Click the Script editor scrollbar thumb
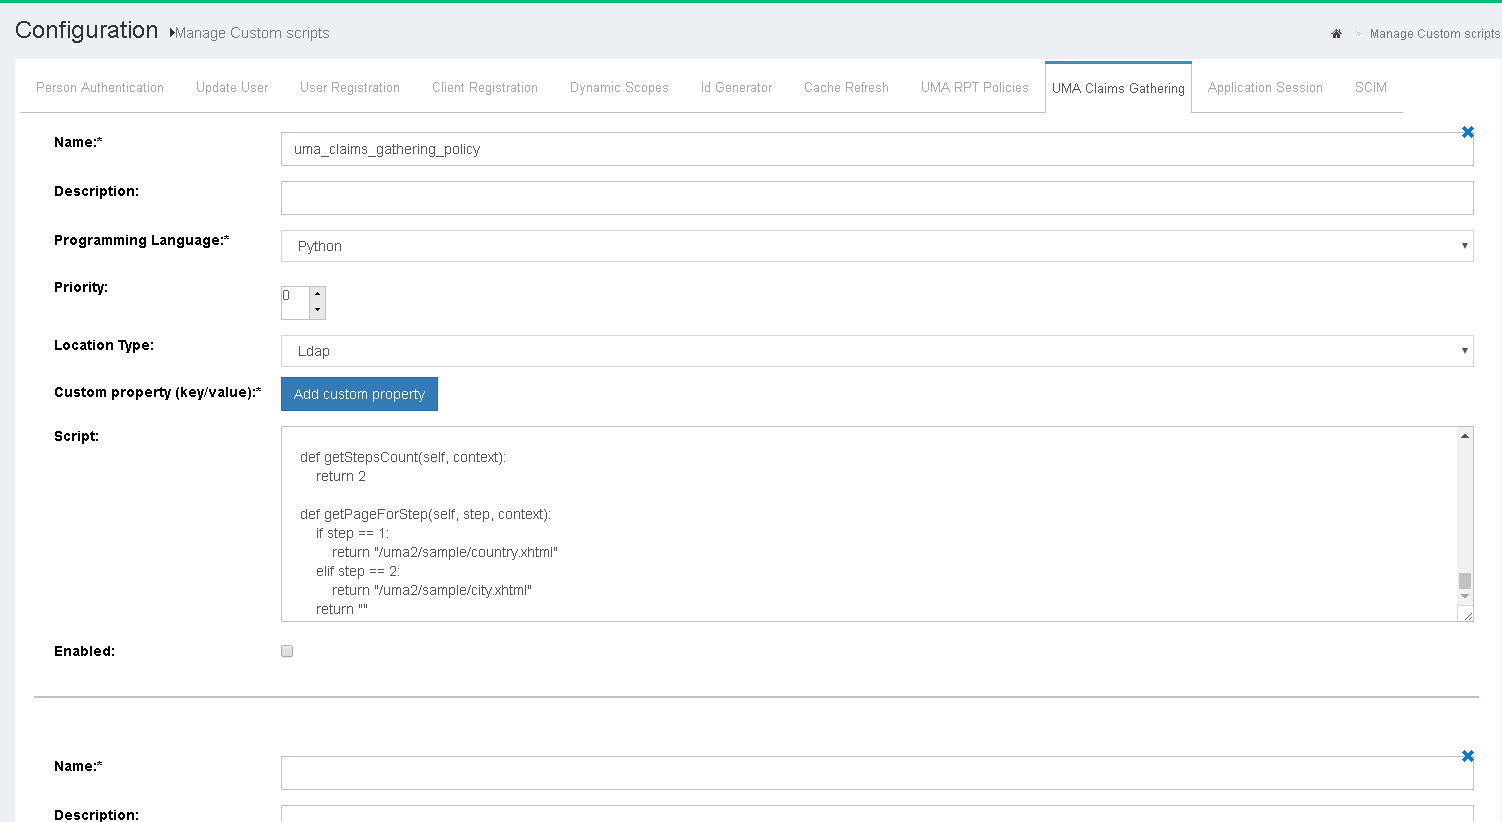 click(1465, 581)
